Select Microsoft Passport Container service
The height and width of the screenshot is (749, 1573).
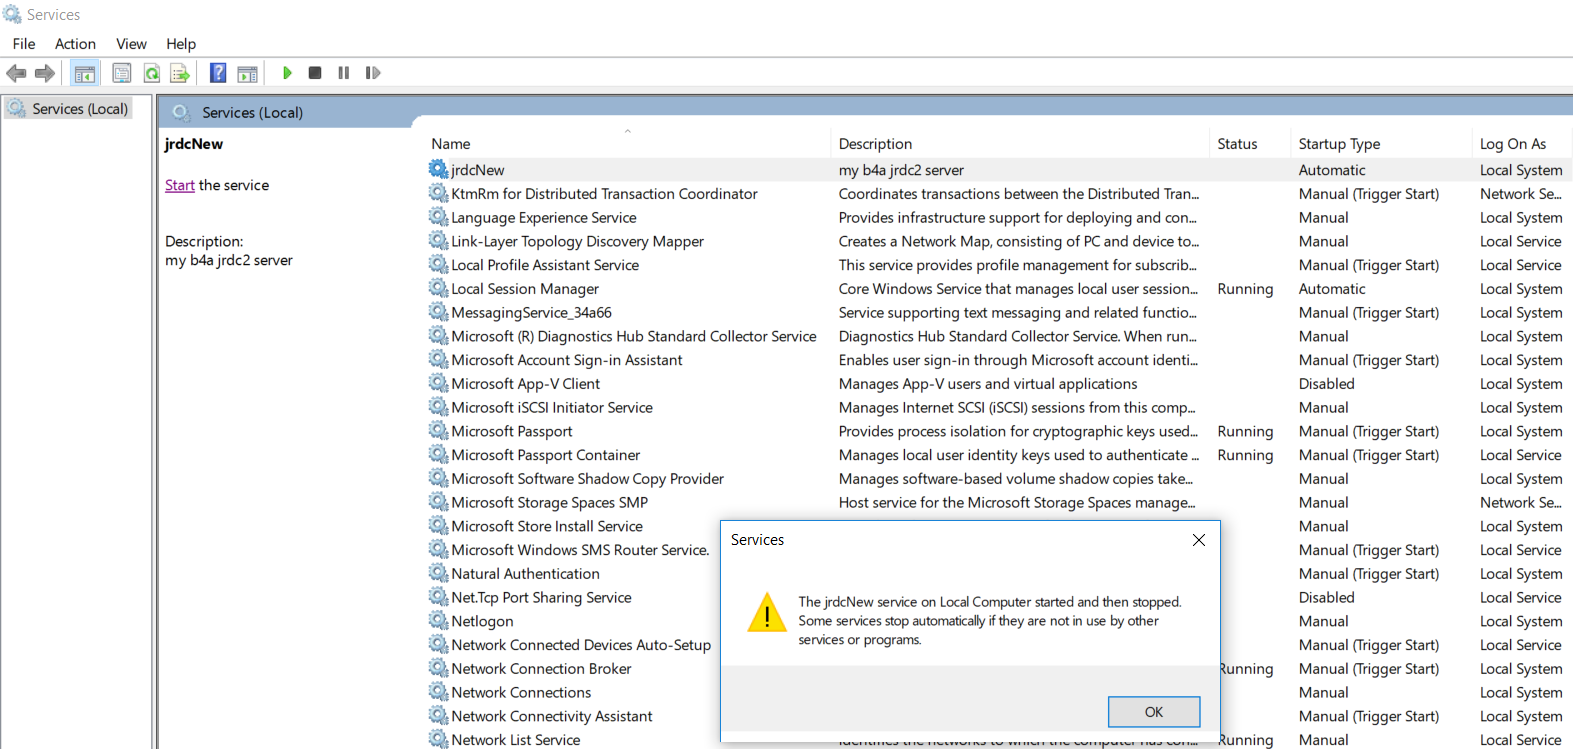545,455
